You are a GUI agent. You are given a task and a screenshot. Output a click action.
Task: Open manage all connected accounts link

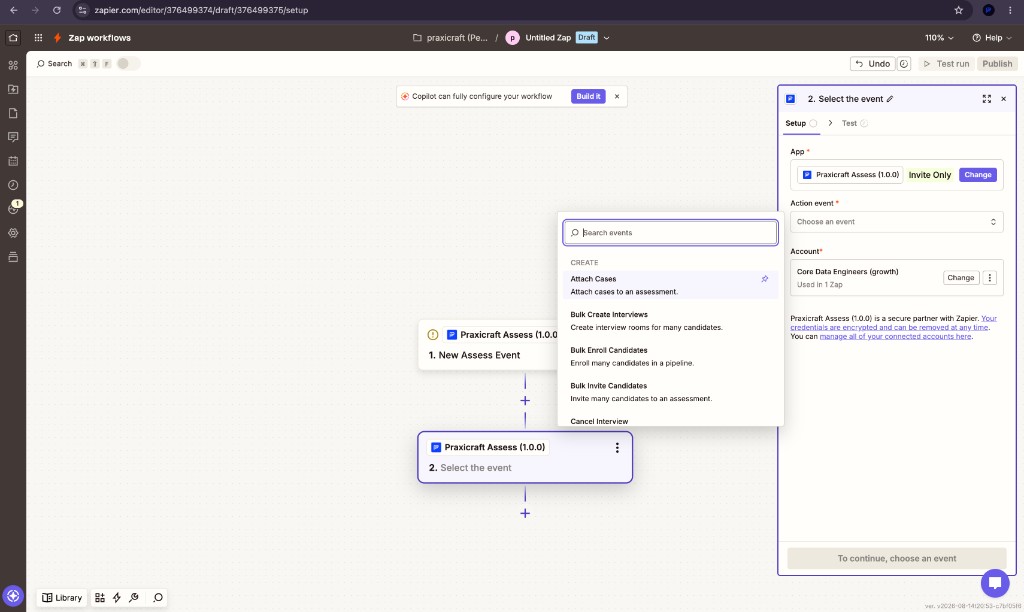[895, 336]
